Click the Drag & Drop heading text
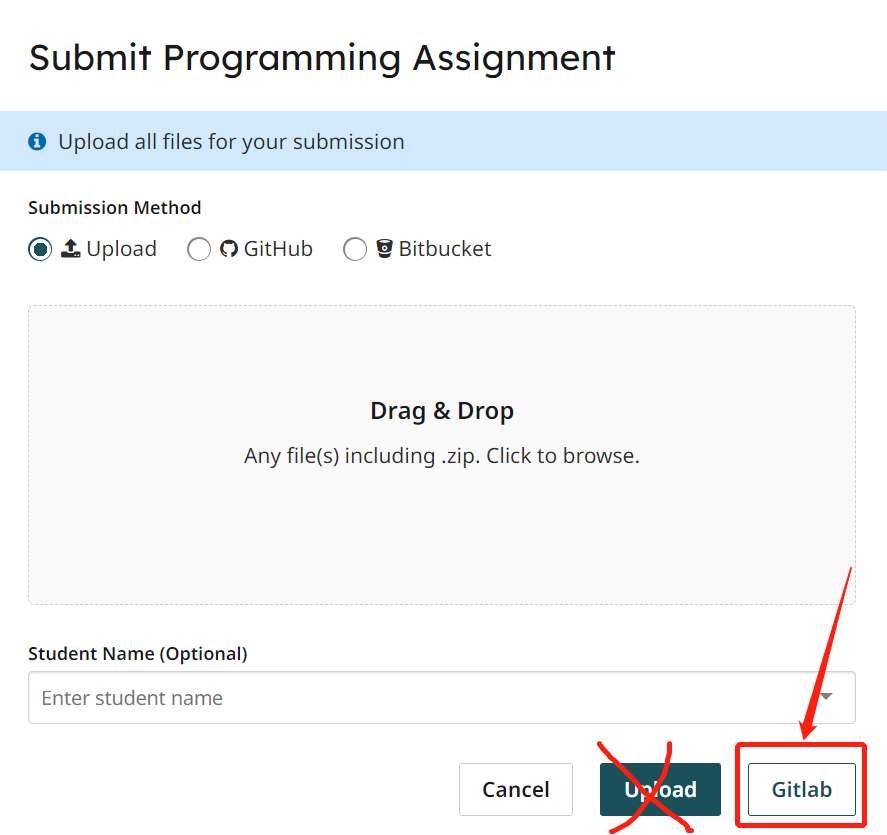 (x=442, y=410)
